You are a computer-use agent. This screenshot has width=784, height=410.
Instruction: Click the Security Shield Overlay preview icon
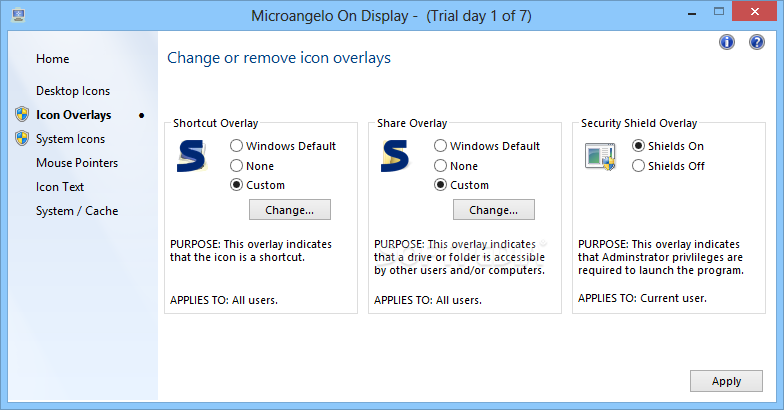click(600, 156)
